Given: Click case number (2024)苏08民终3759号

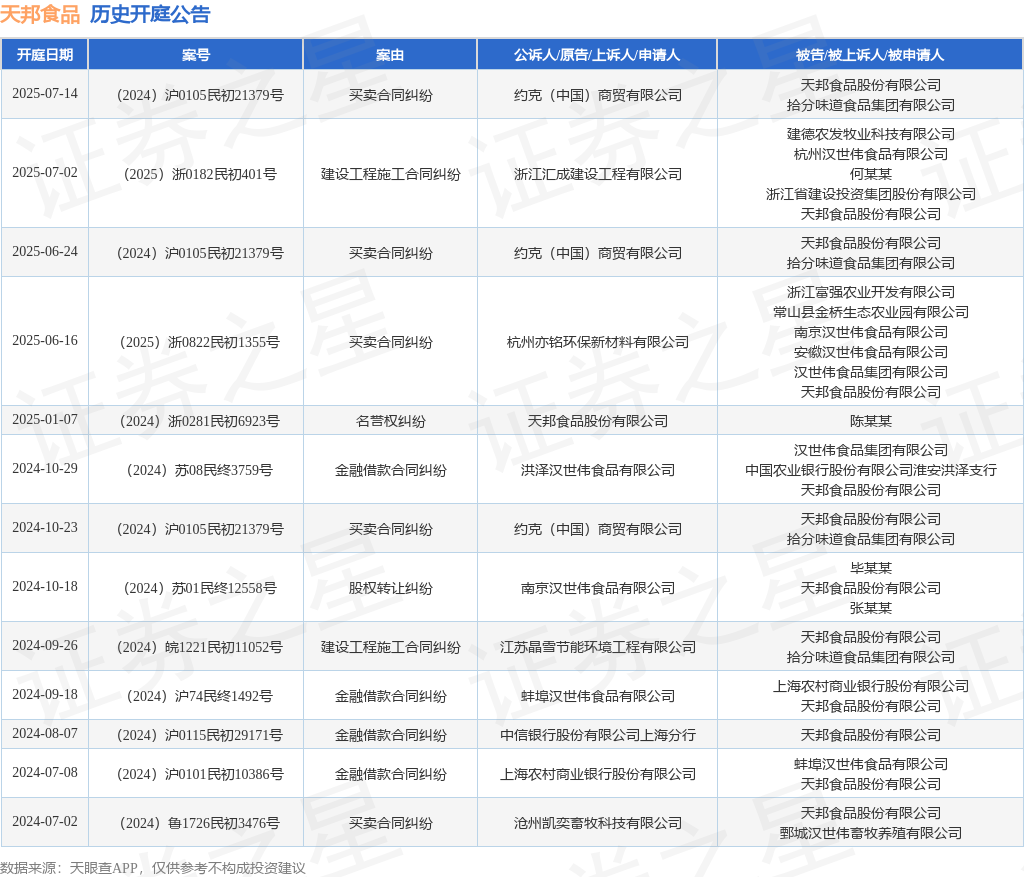Looking at the screenshot, I should click(200, 470).
